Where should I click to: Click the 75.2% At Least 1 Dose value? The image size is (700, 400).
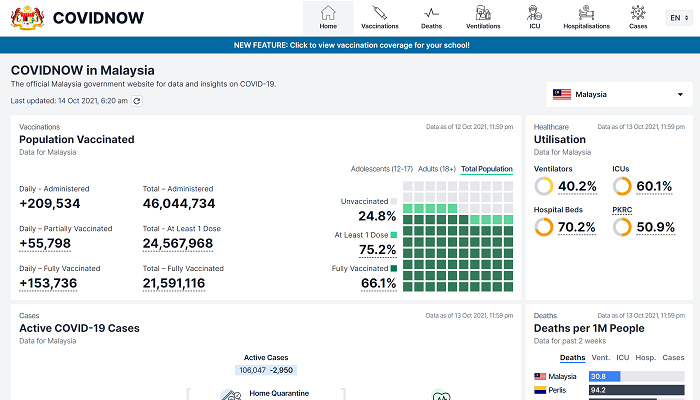(378, 250)
